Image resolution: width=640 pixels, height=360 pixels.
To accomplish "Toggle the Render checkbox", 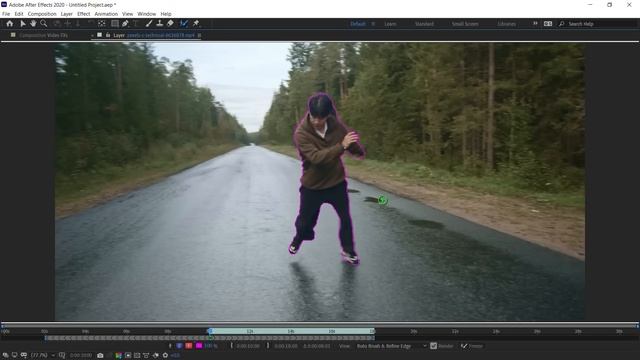I will point(433,346).
